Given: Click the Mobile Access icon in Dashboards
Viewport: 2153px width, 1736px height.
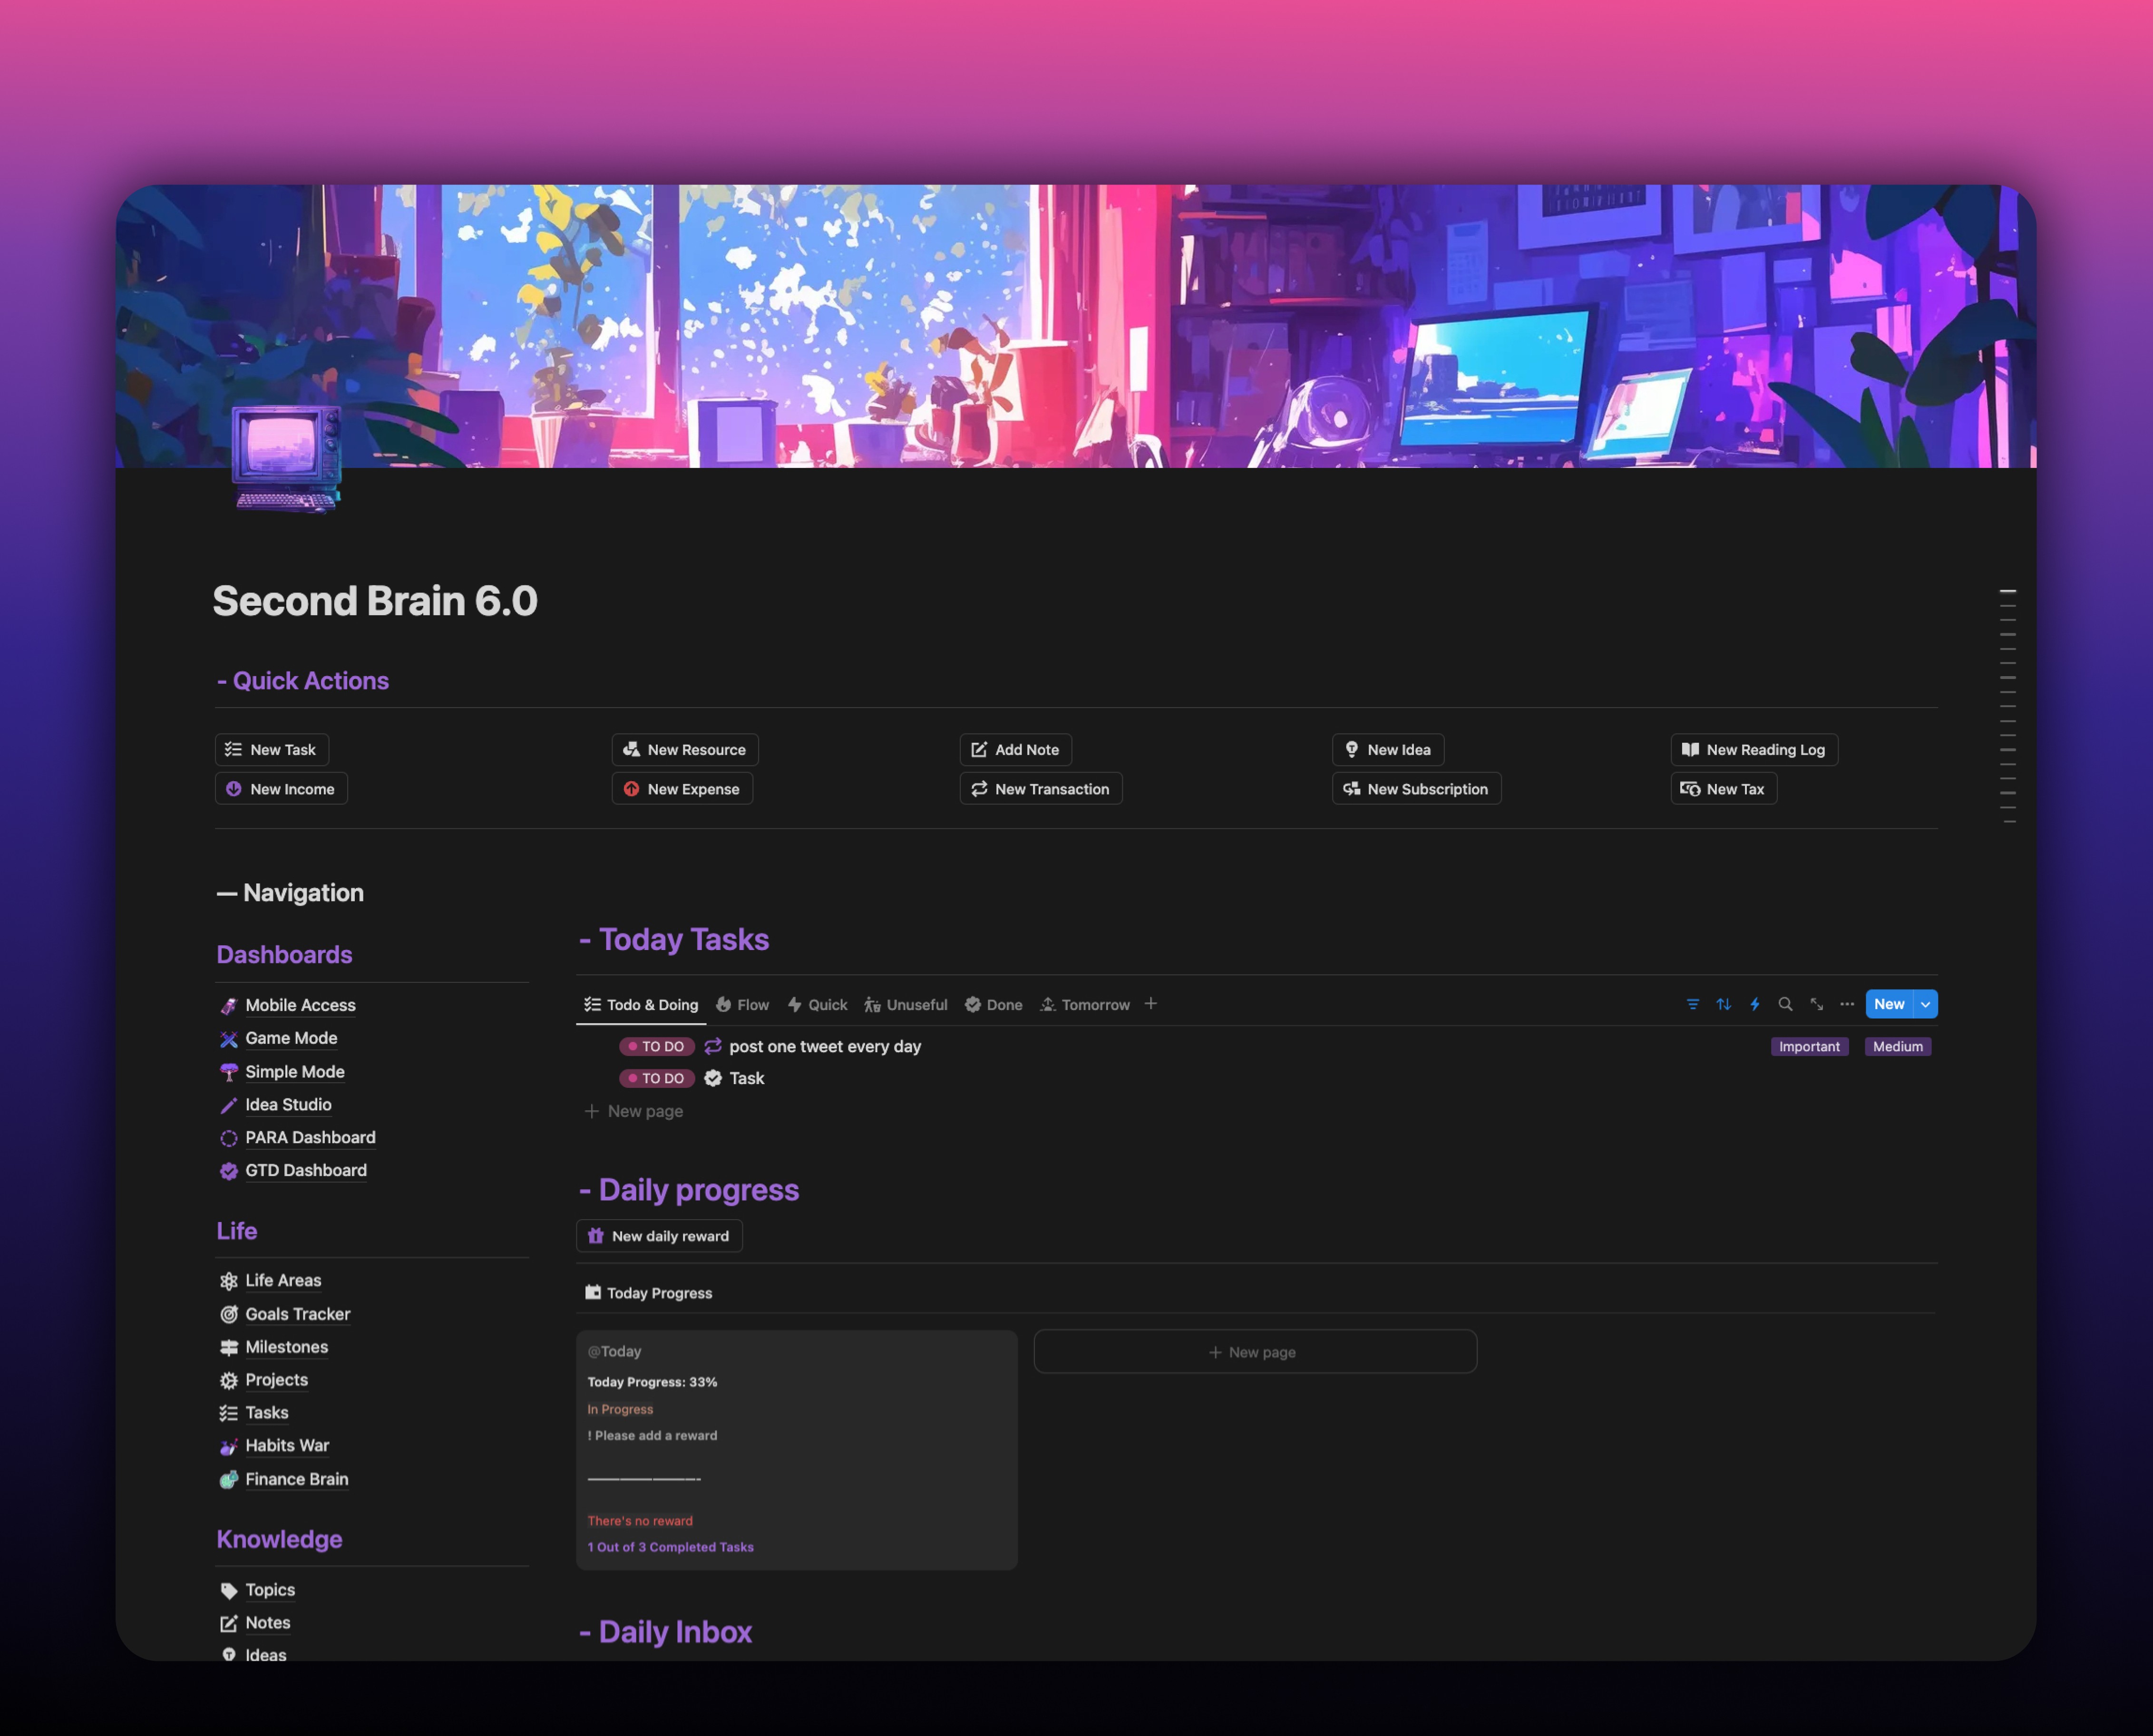Looking at the screenshot, I should 229,1006.
